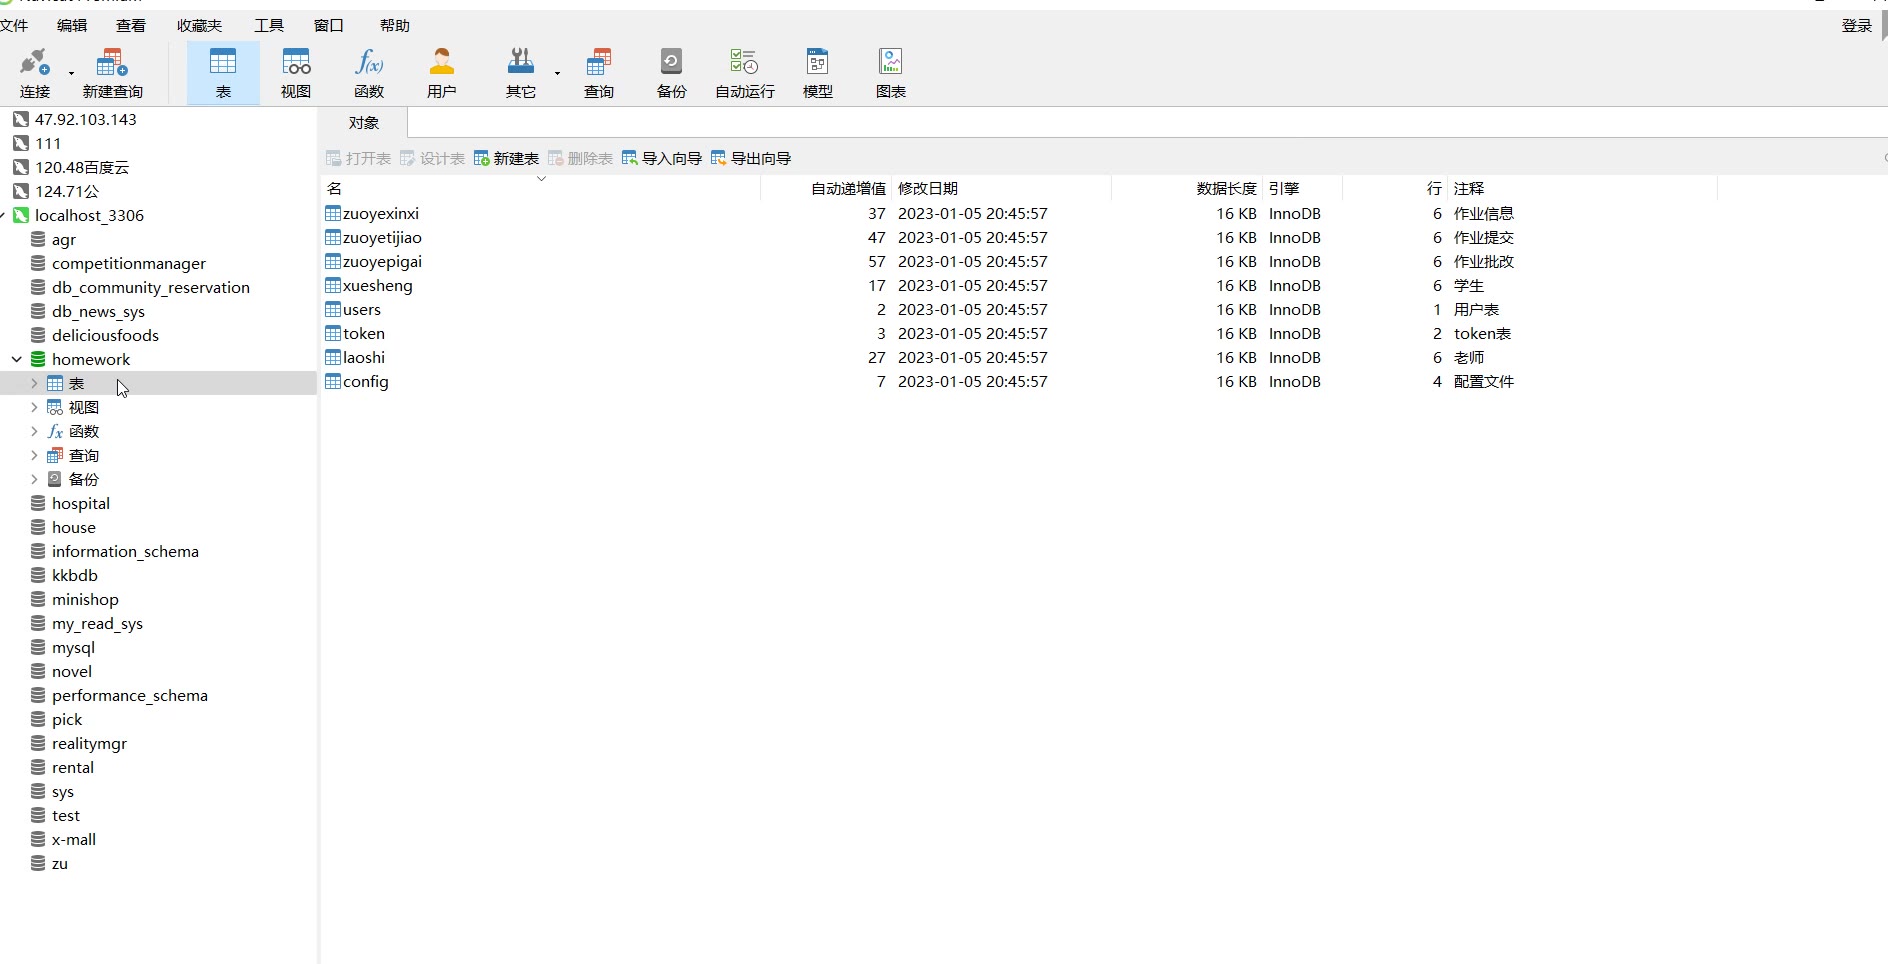Expand the 视图 node under homework
This screenshot has width=1888, height=964.
click(x=34, y=407)
